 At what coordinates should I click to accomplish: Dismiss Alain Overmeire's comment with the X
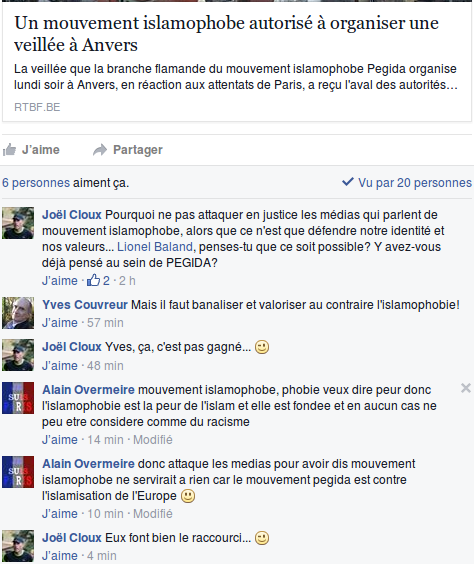coord(466,388)
